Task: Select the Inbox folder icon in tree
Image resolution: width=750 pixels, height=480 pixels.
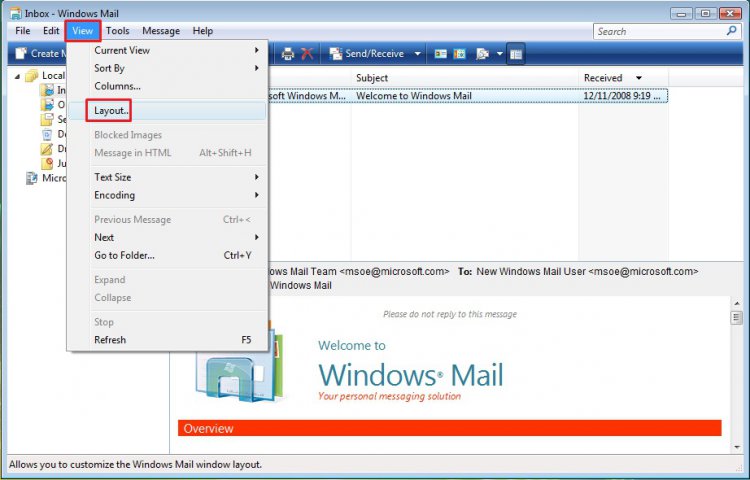Action: pos(47,90)
